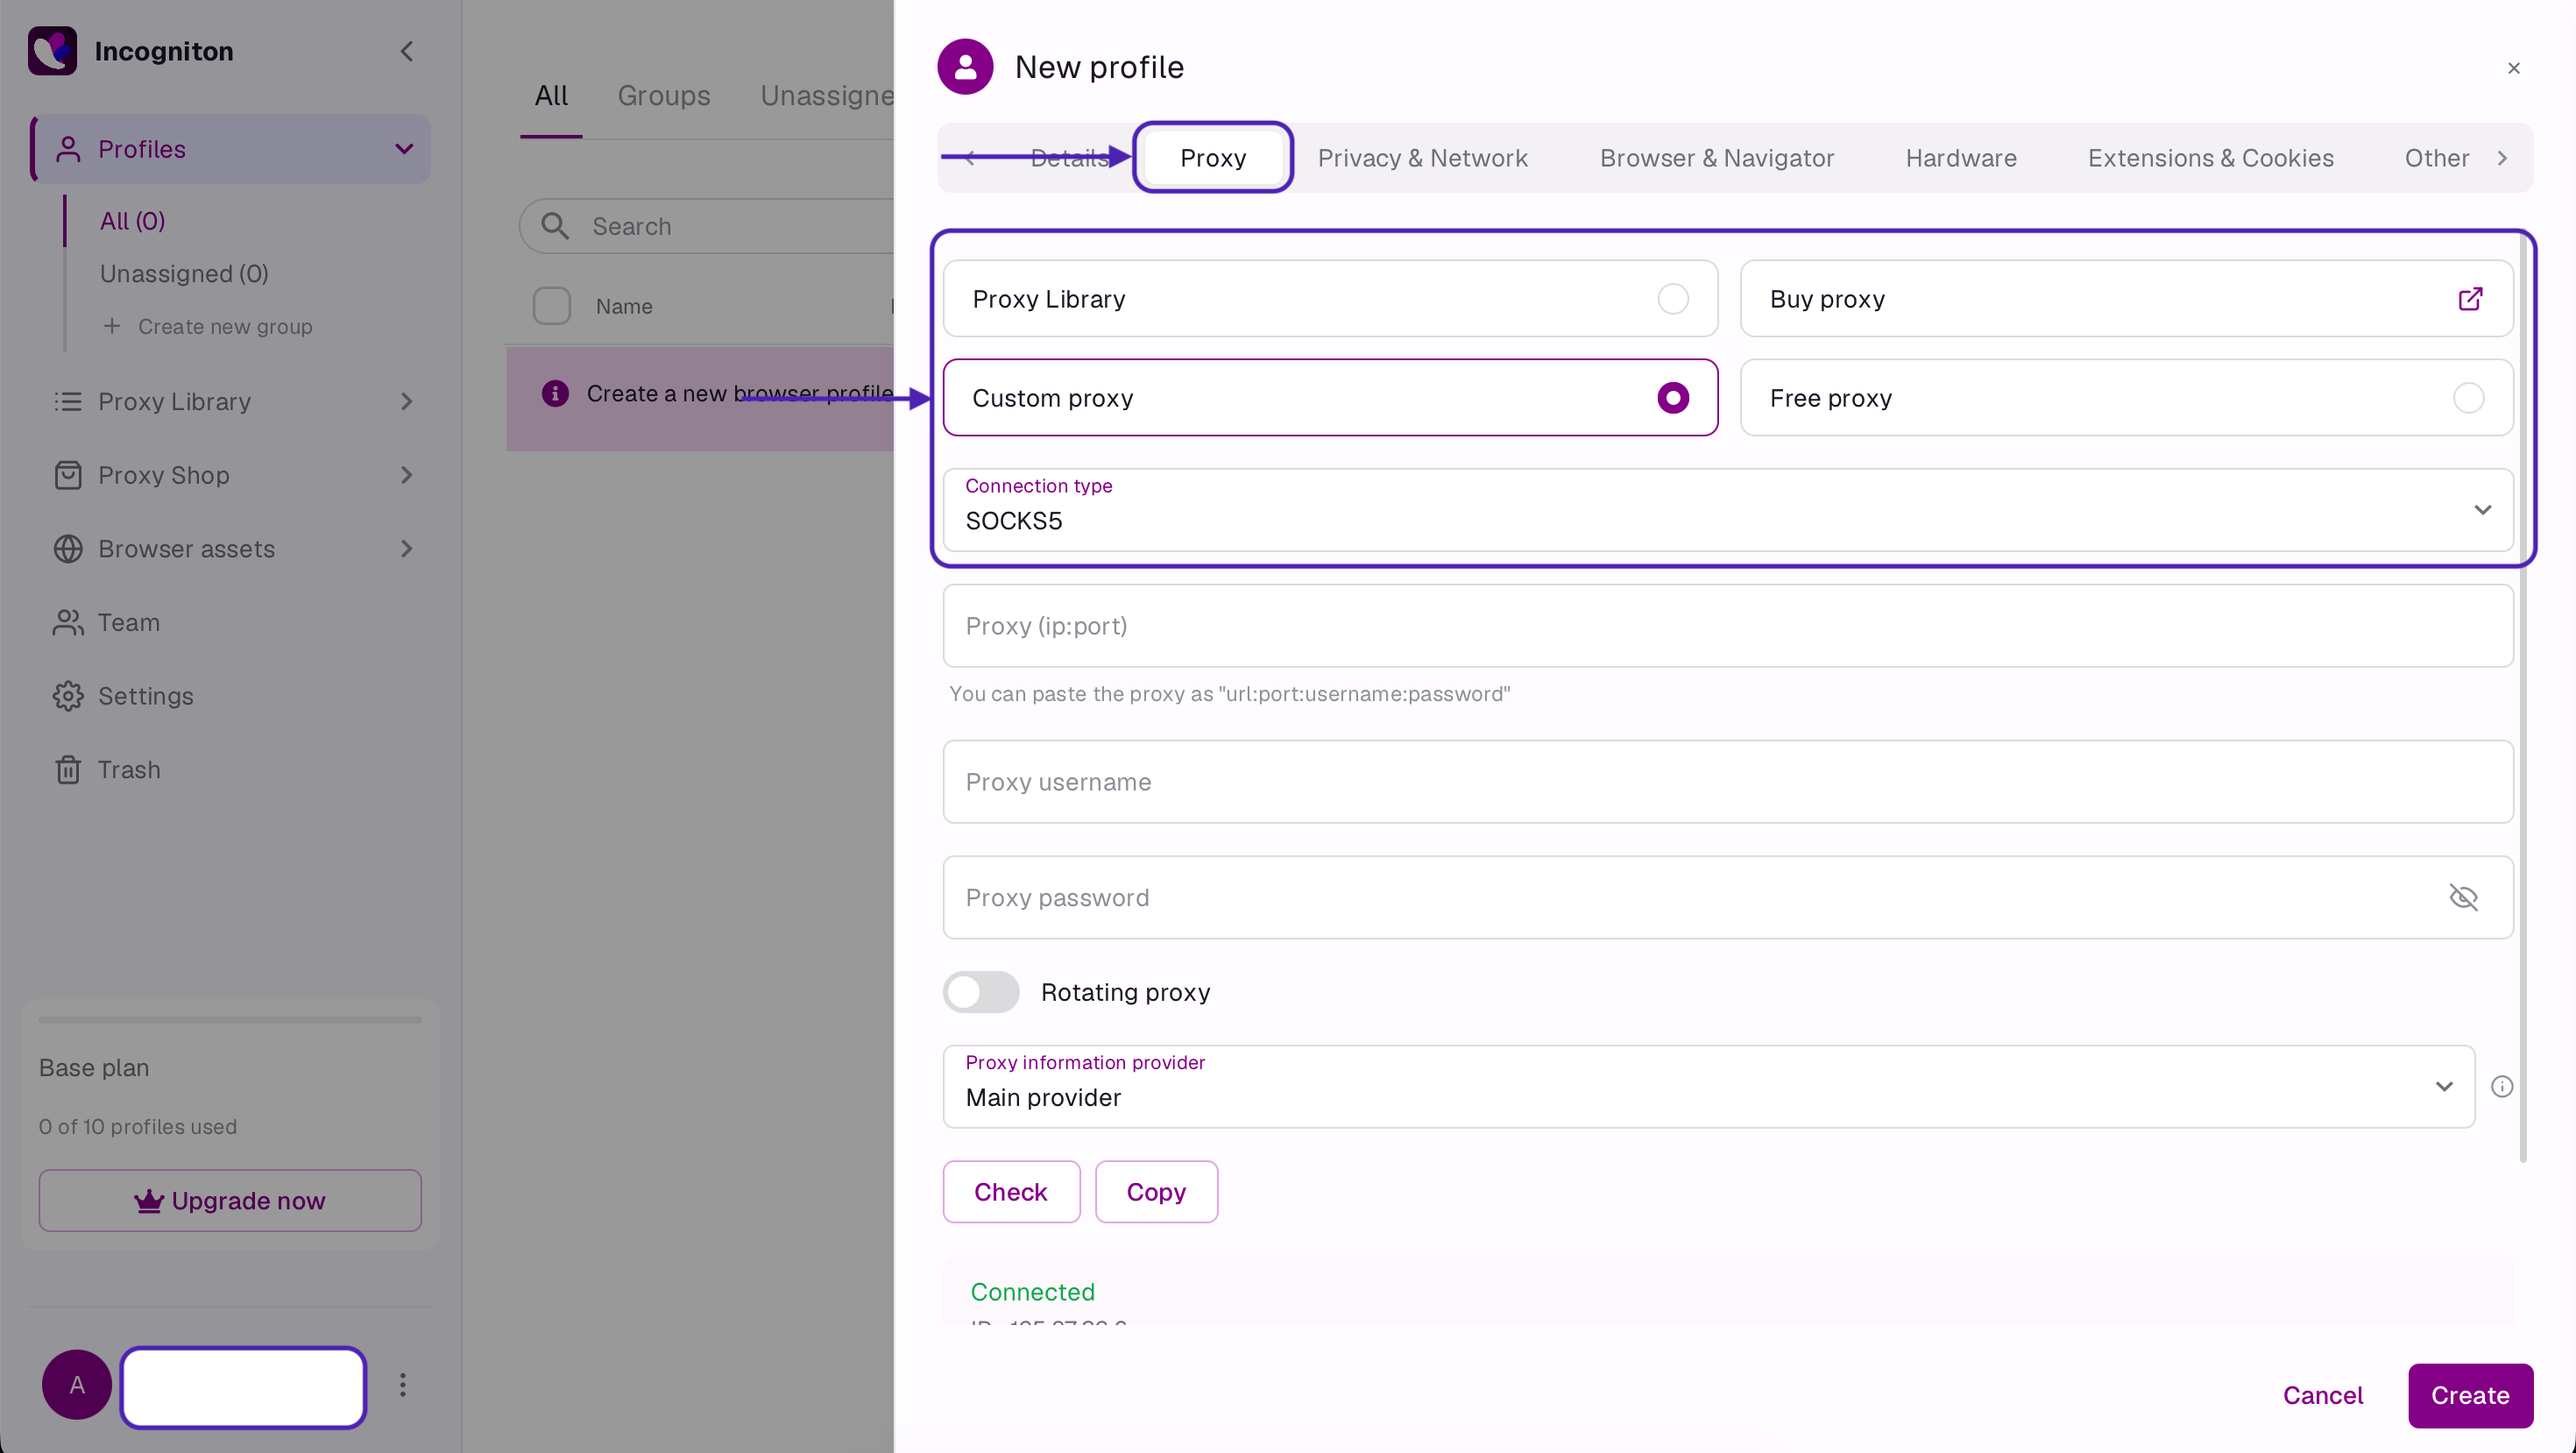Click the green Connected status text
The image size is (2576, 1453).
click(x=1033, y=1292)
